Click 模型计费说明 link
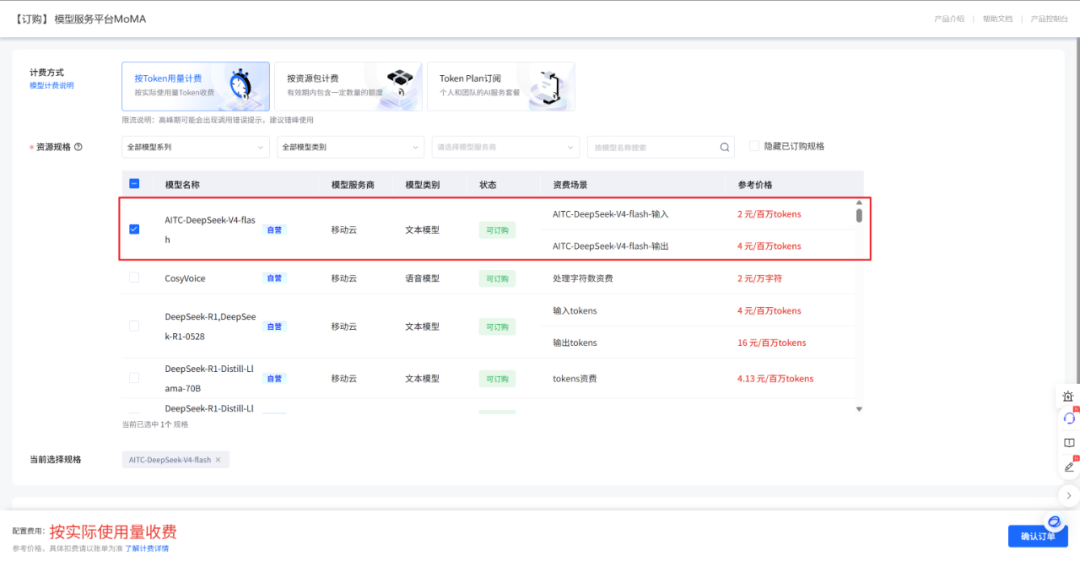The height and width of the screenshot is (561, 1080). click(x=52, y=85)
